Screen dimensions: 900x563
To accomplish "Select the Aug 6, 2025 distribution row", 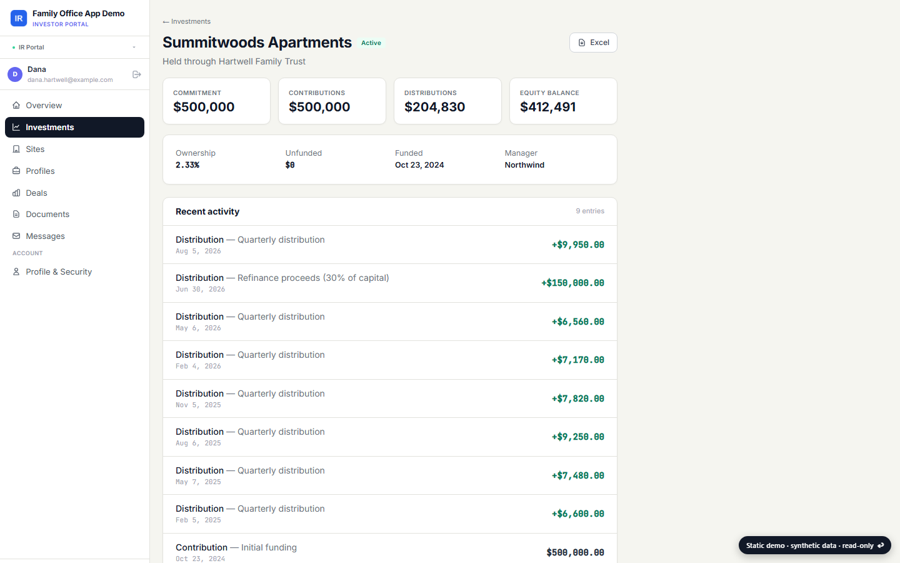I will pos(390,437).
